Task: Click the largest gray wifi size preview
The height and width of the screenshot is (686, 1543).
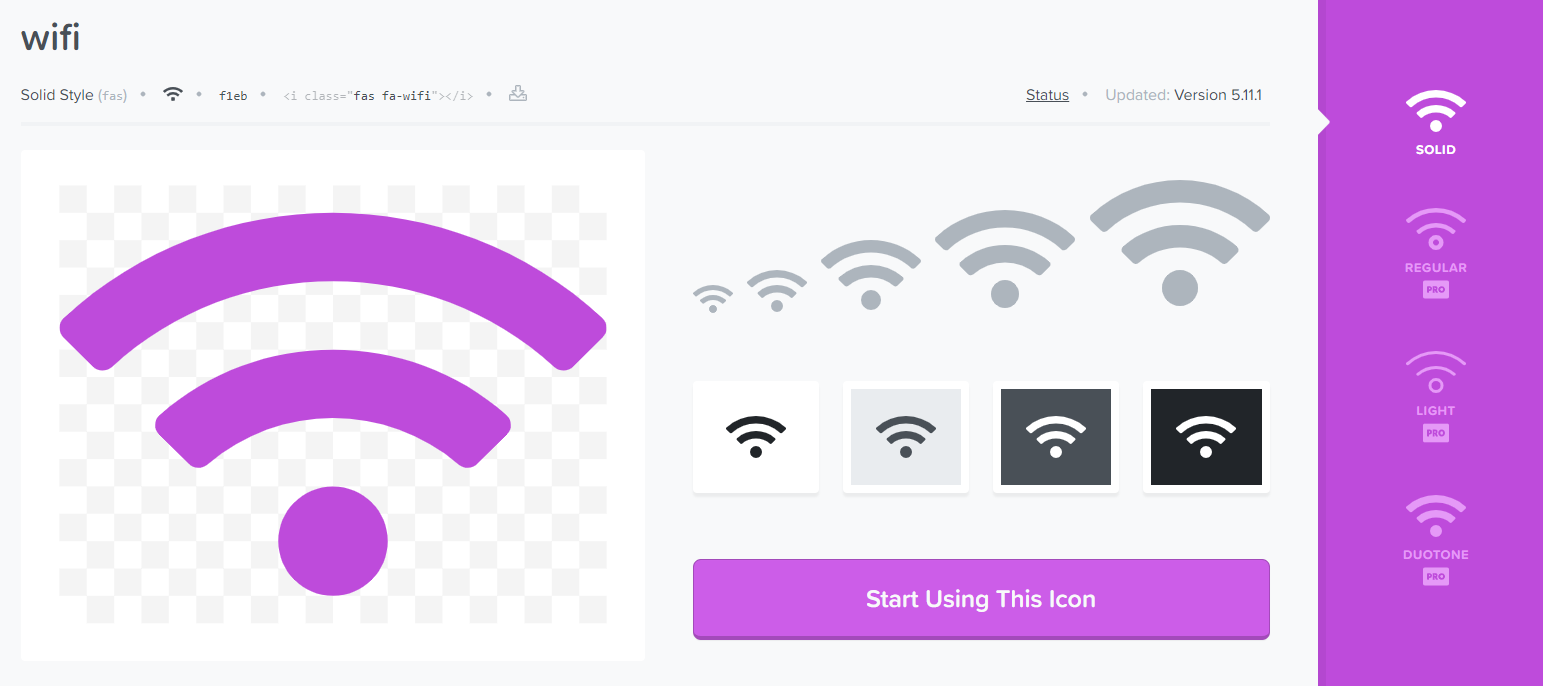Action: 1180,243
